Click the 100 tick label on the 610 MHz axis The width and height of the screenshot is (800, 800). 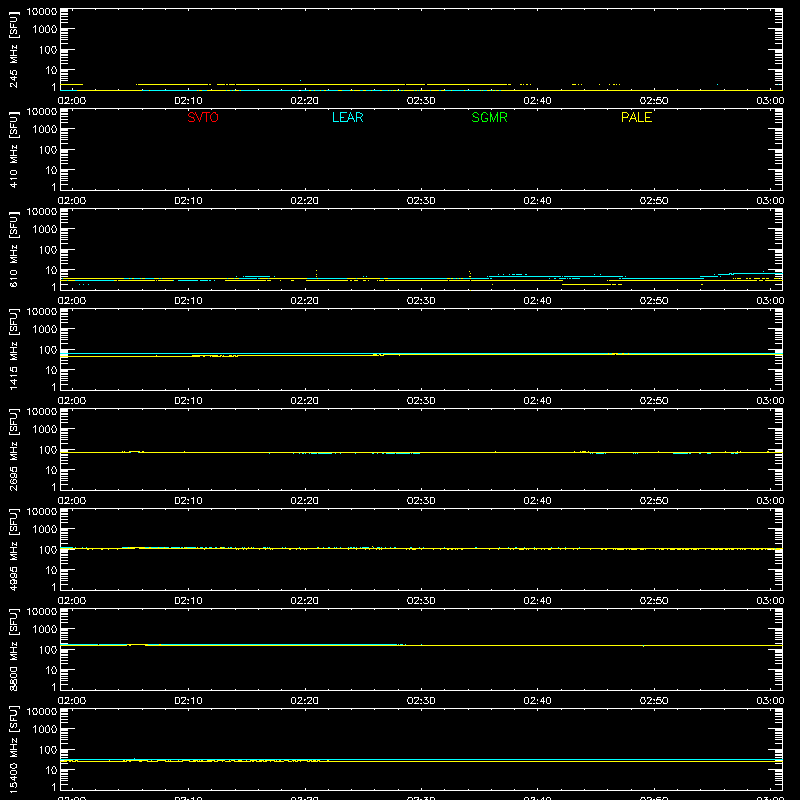click(x=48, y=250)
